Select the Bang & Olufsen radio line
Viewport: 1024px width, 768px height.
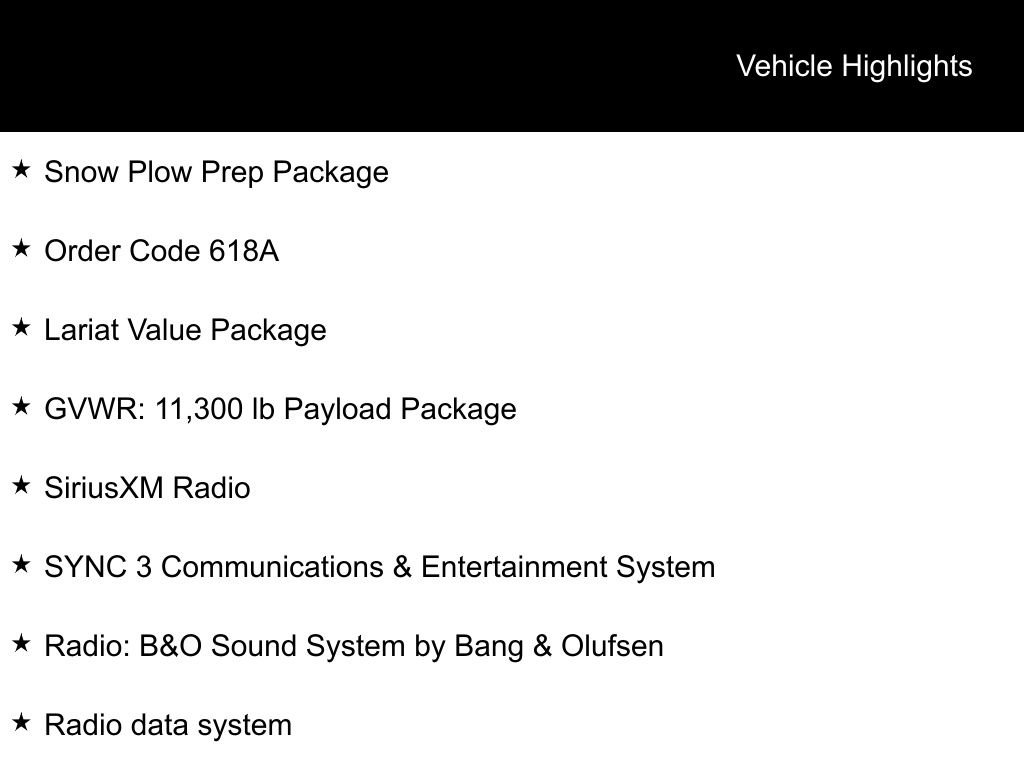point(354,646)
